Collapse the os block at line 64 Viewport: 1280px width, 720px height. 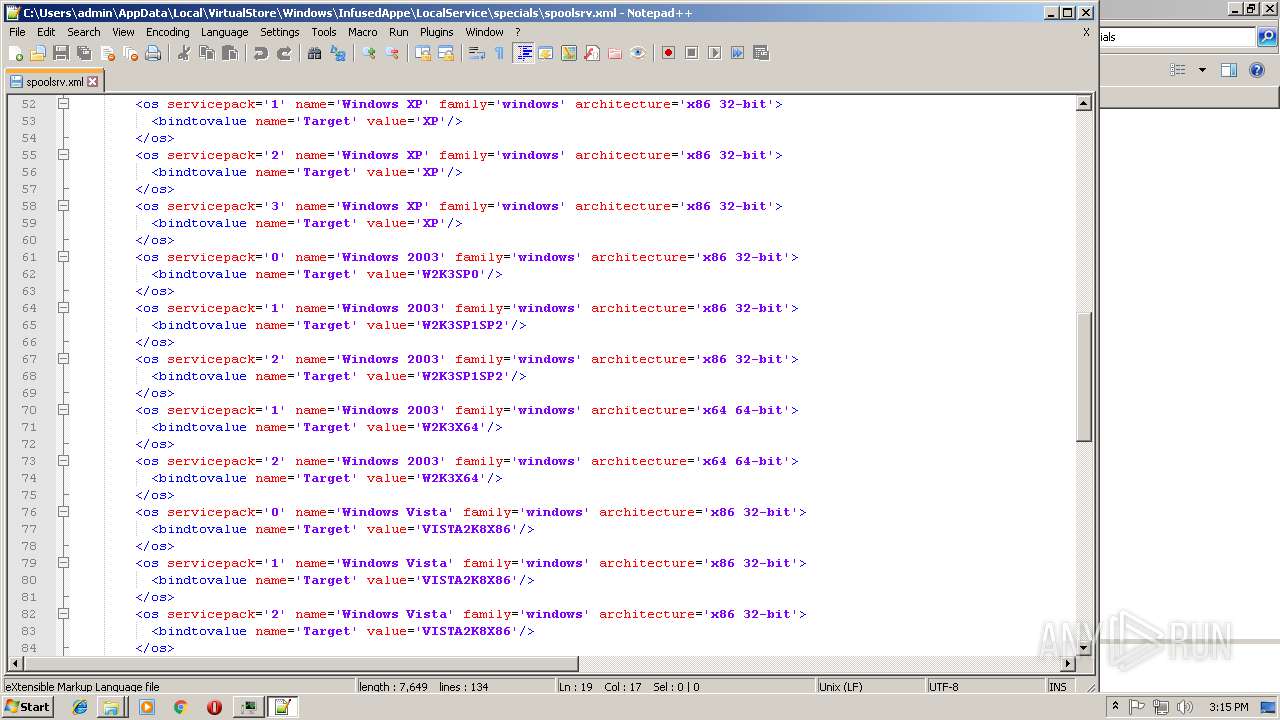[x=63, y=308]
